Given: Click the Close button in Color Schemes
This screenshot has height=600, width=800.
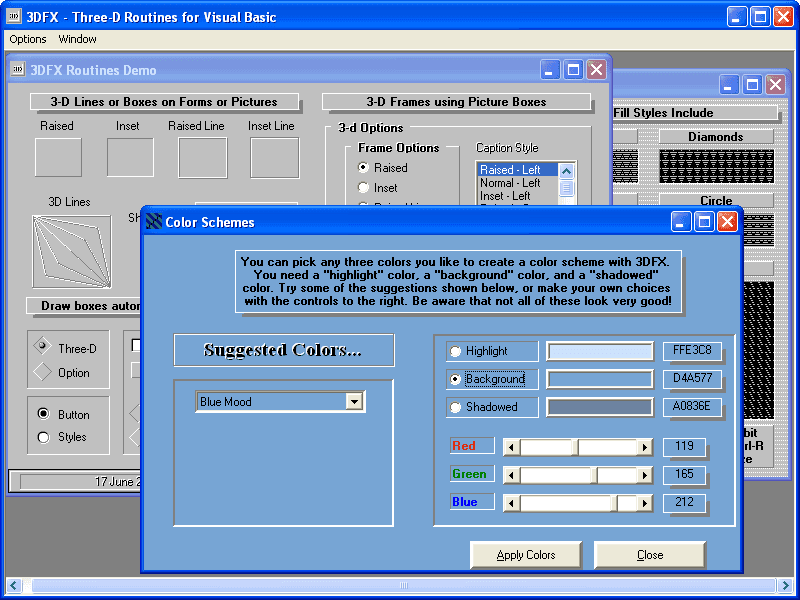Looking at the screenshot, I should coord(650,555).
